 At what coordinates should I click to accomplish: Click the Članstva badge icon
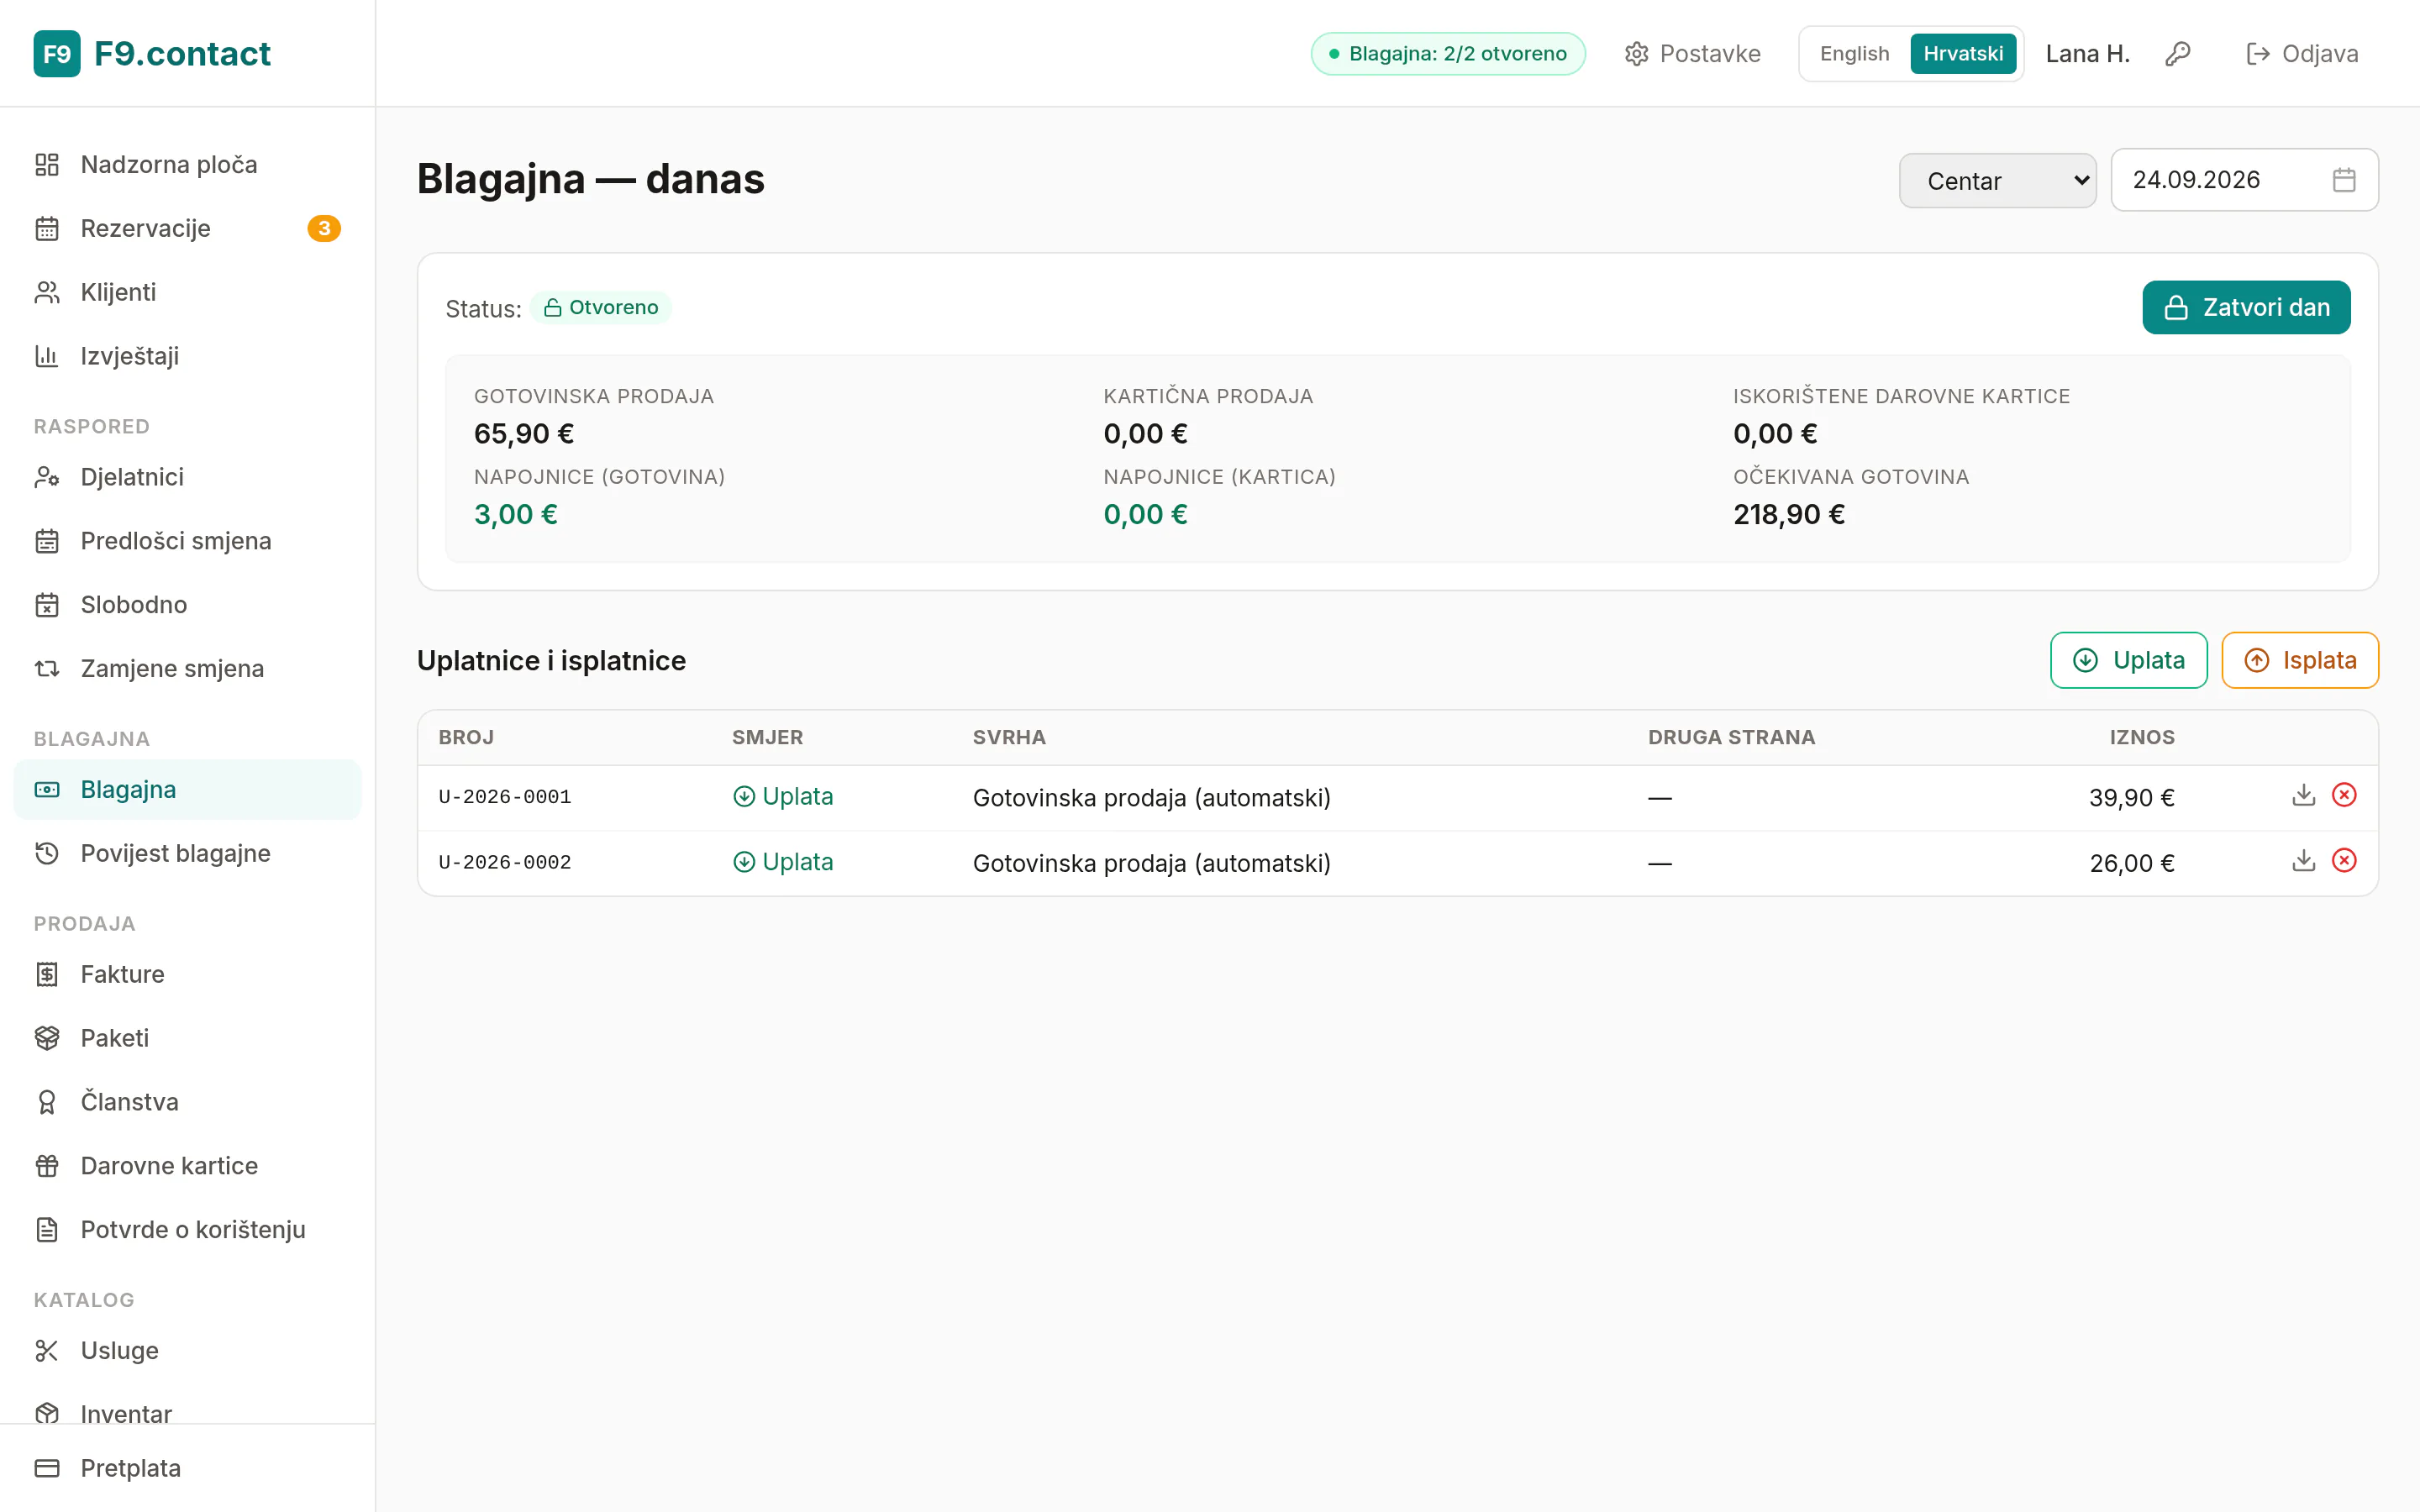(x=47, y=1103)
